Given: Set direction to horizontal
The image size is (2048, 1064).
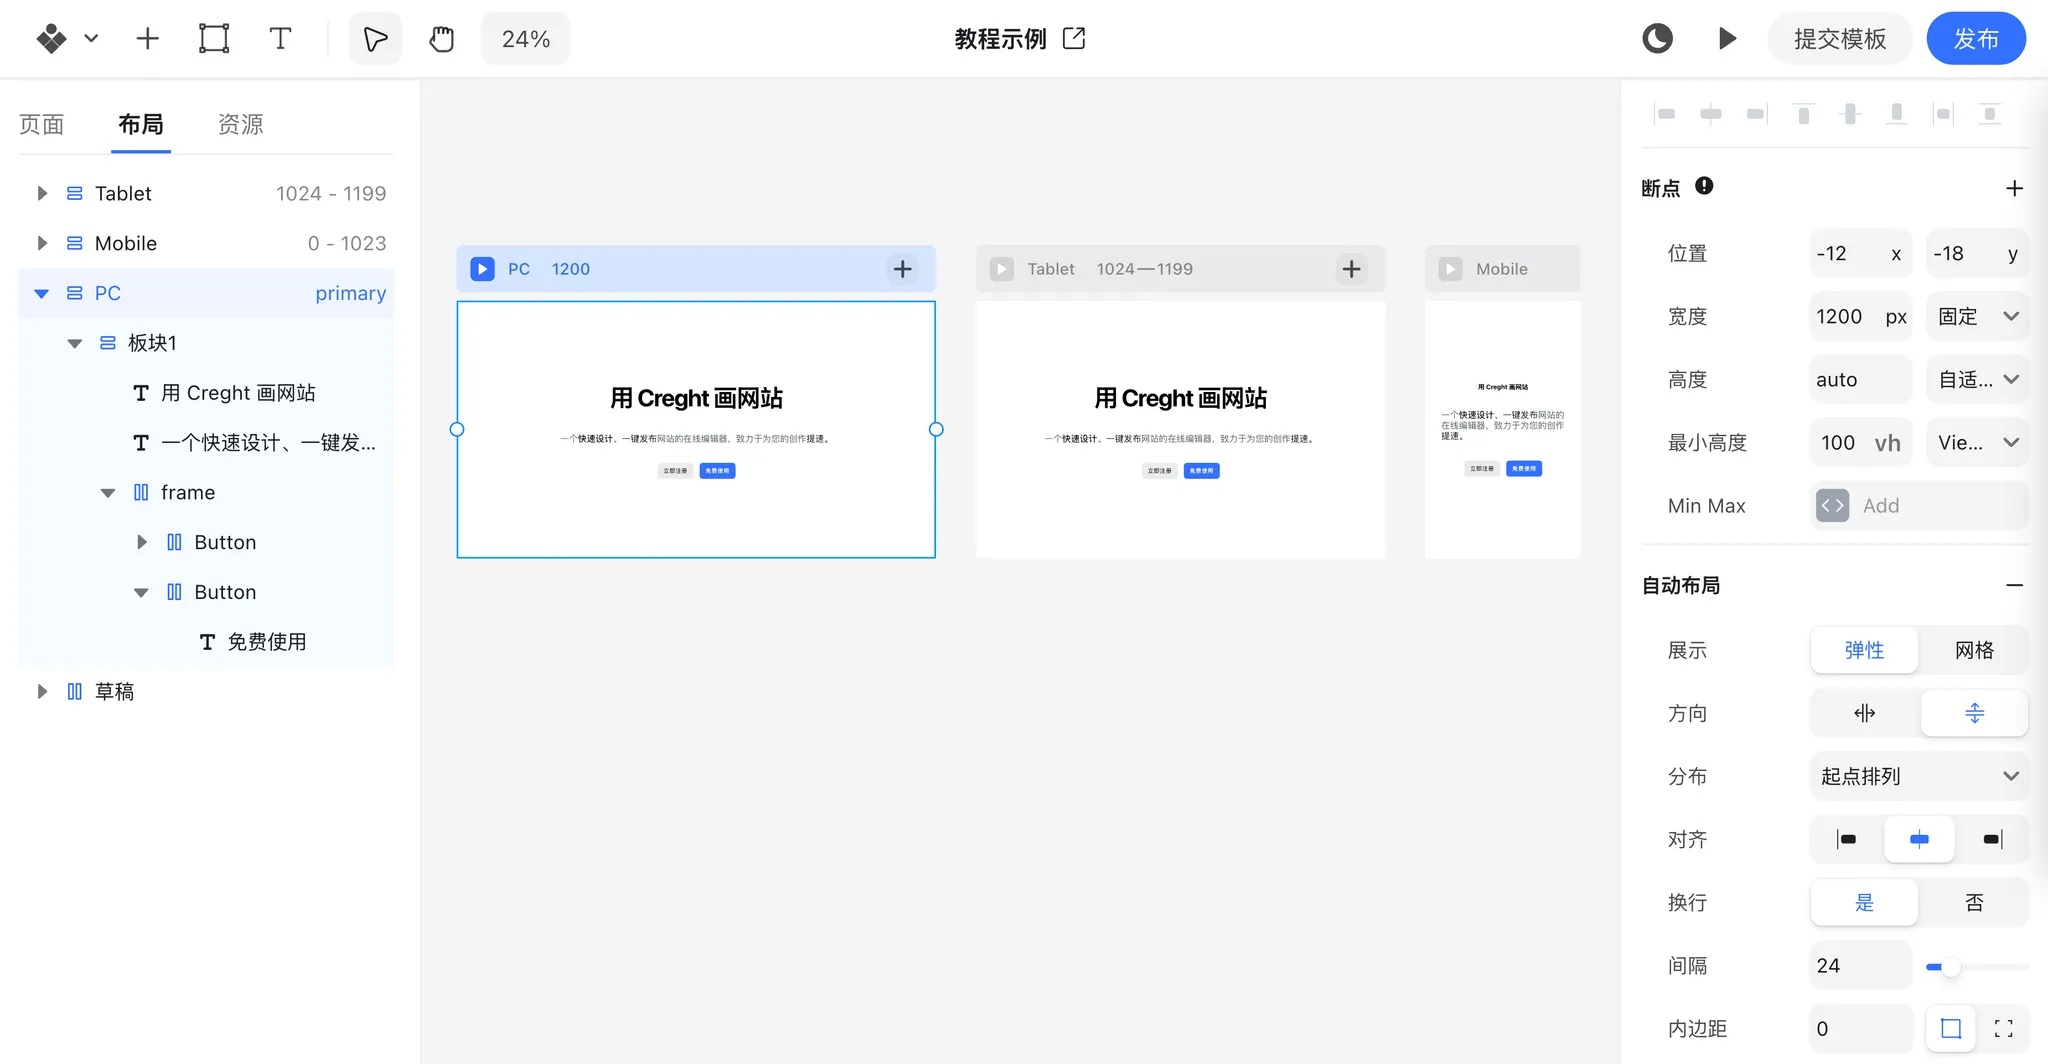Looking at the screenshot, I should click(x=1864, y=713).
